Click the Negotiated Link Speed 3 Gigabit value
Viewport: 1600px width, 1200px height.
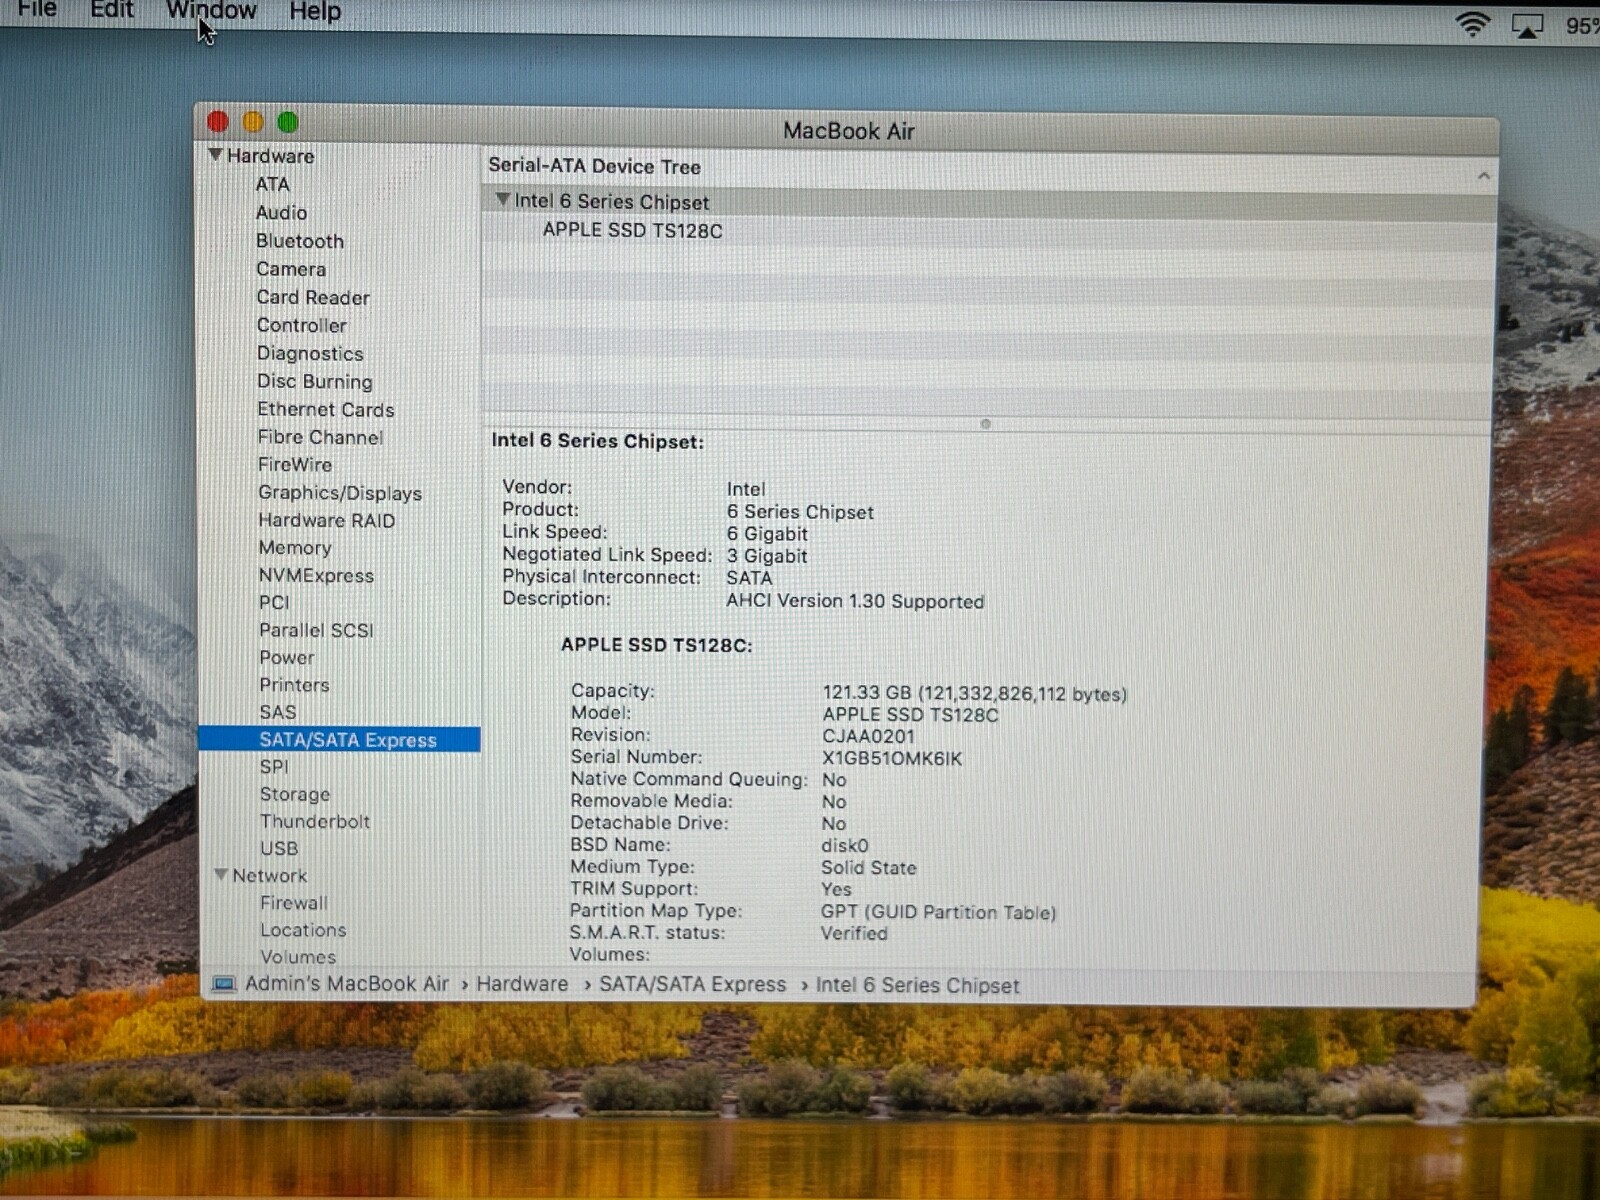(x=767, y=556)
